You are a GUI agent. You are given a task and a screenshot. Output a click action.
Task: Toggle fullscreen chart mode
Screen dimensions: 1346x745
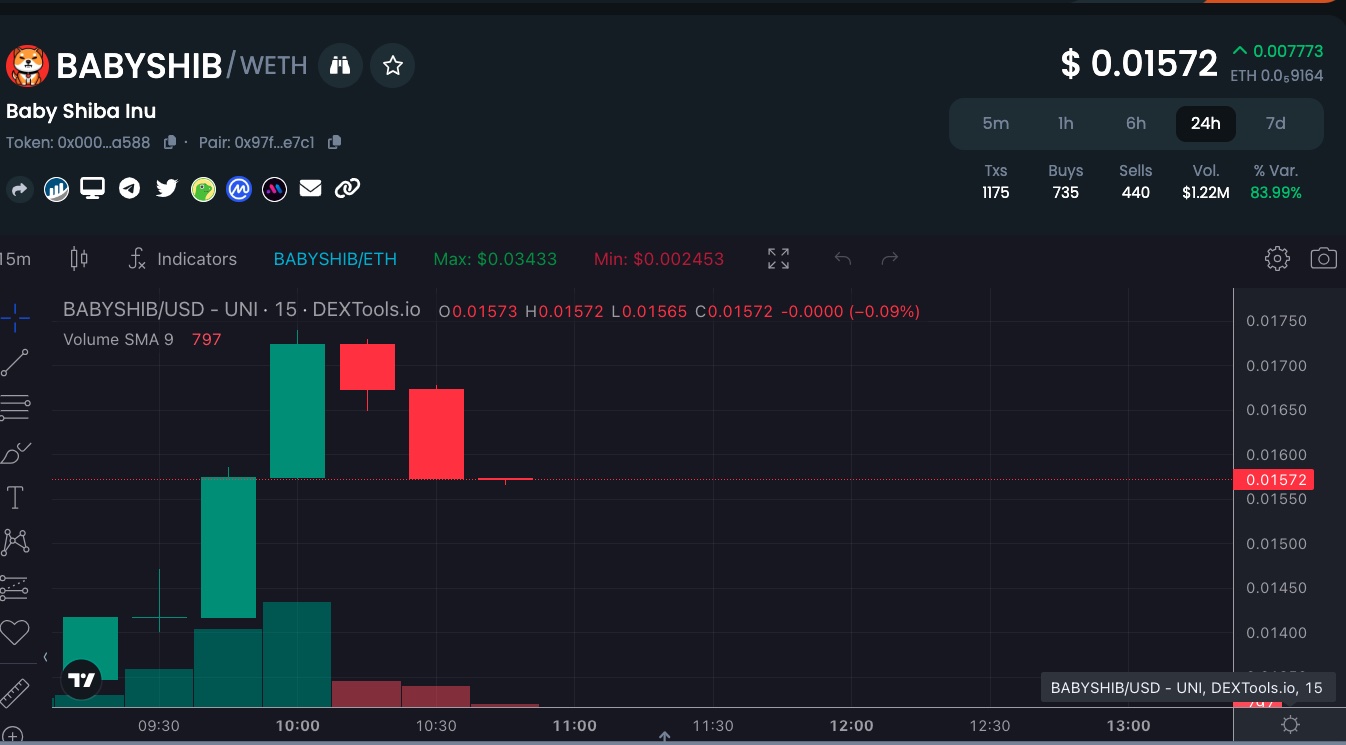(778, 259)
